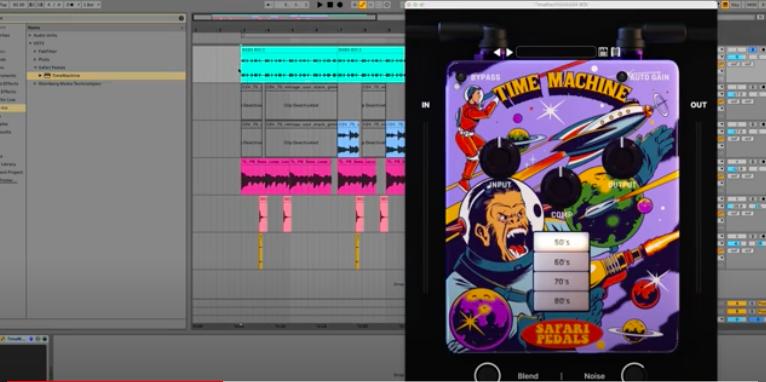
Task: Click the arrangement overview bar
Action: tap(284, 17)
